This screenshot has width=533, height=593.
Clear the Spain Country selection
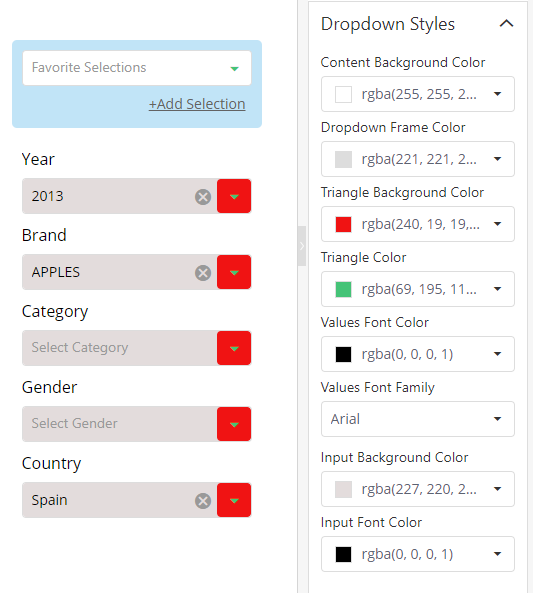pyautogui.click(x=203, y=501)
